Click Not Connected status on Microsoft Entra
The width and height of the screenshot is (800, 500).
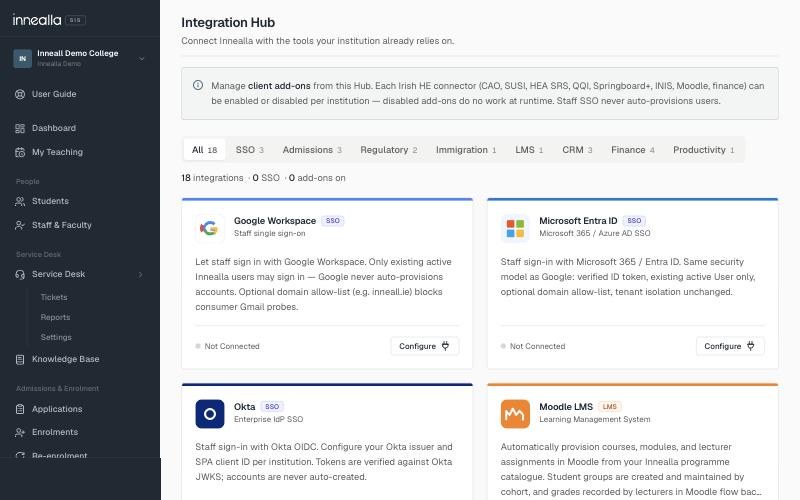click(x=533, y=346)
